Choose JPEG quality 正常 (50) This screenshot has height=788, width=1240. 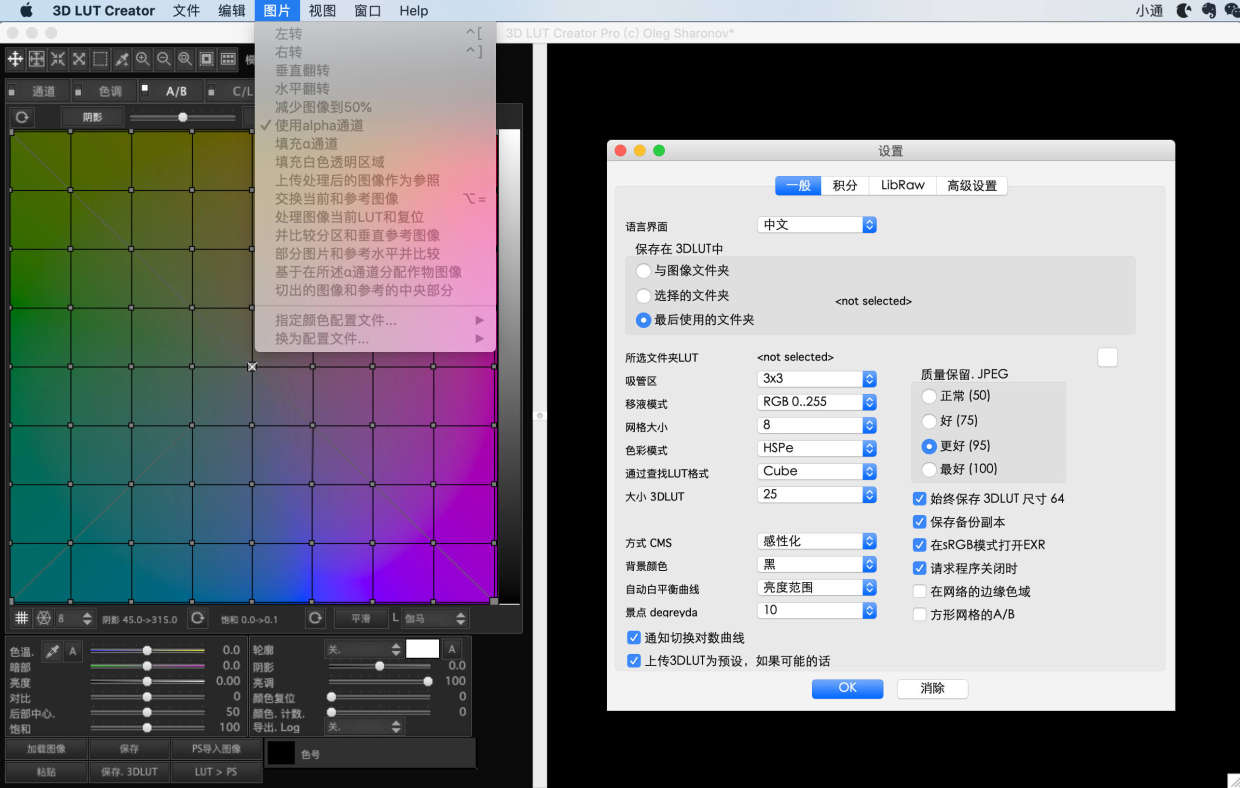click(930, 396)
